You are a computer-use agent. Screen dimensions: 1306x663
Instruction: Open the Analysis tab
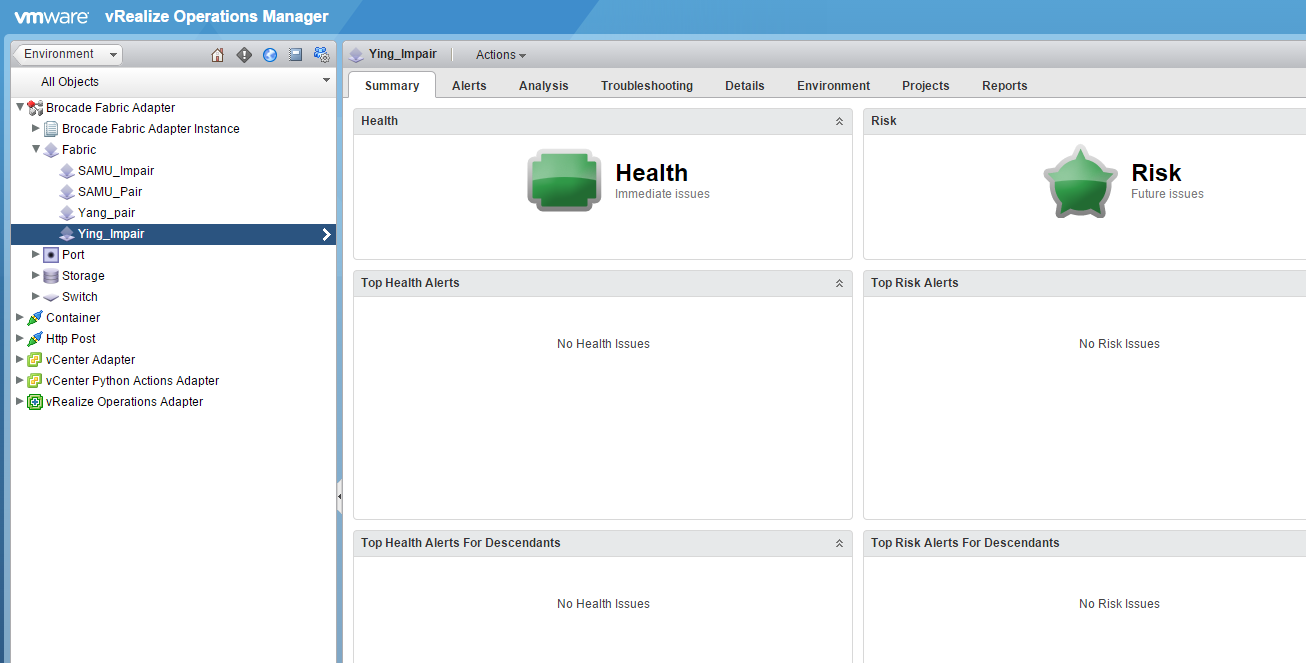tap(543, 86)
